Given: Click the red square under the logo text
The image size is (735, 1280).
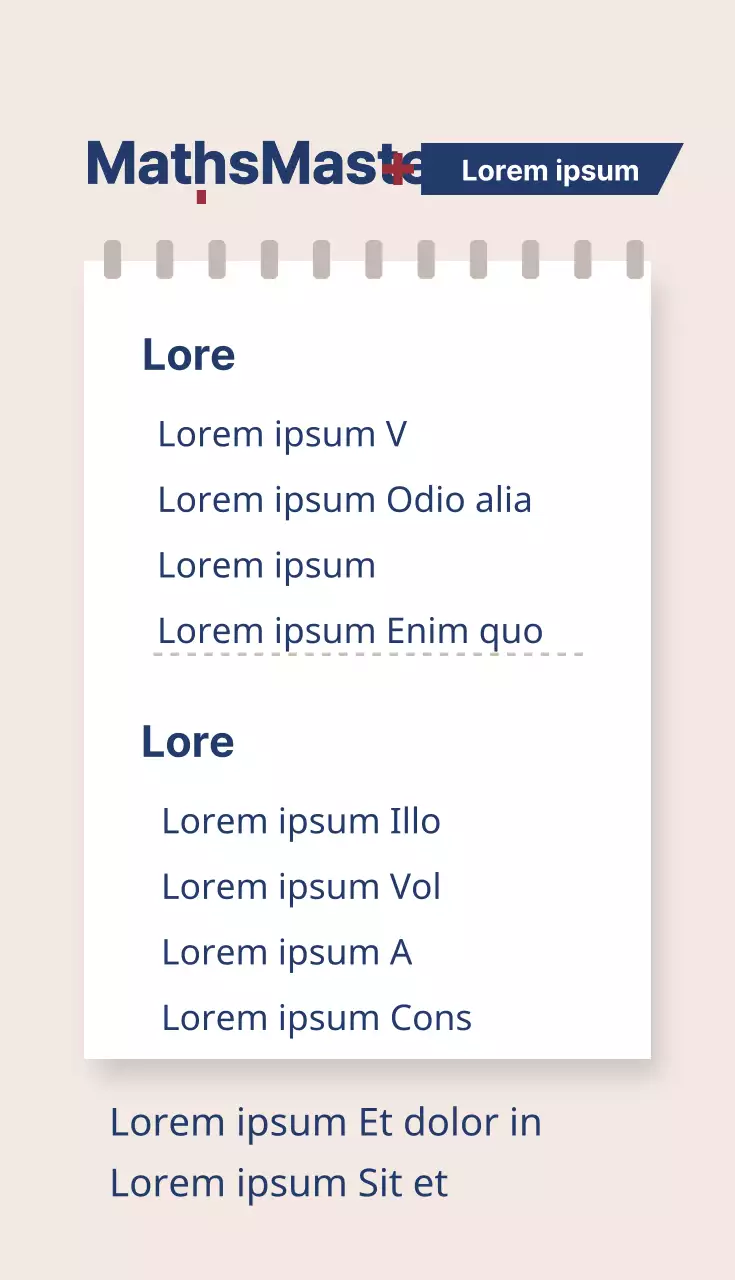Looking at the screenshot, I should pos(201,197).
